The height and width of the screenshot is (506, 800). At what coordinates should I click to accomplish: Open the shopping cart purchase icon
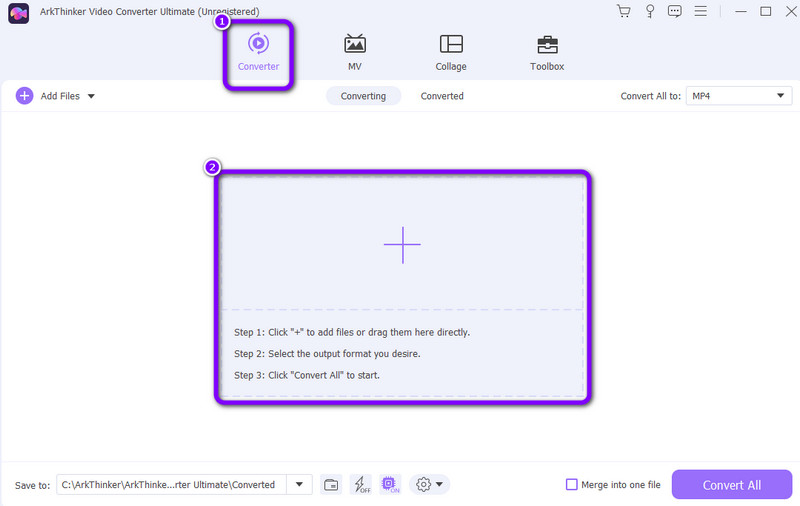pos(623,11)
